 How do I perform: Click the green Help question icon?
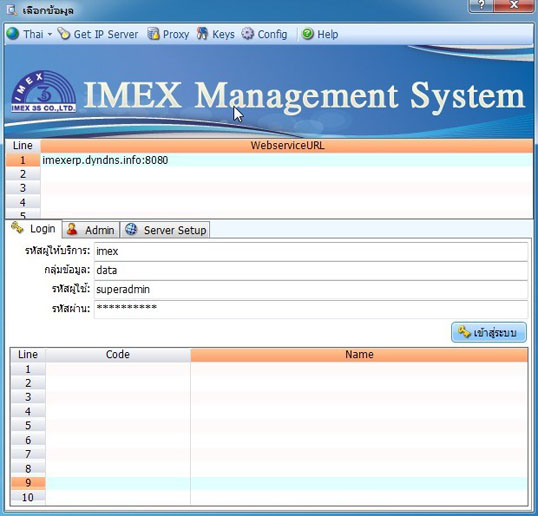coord(308,34)
